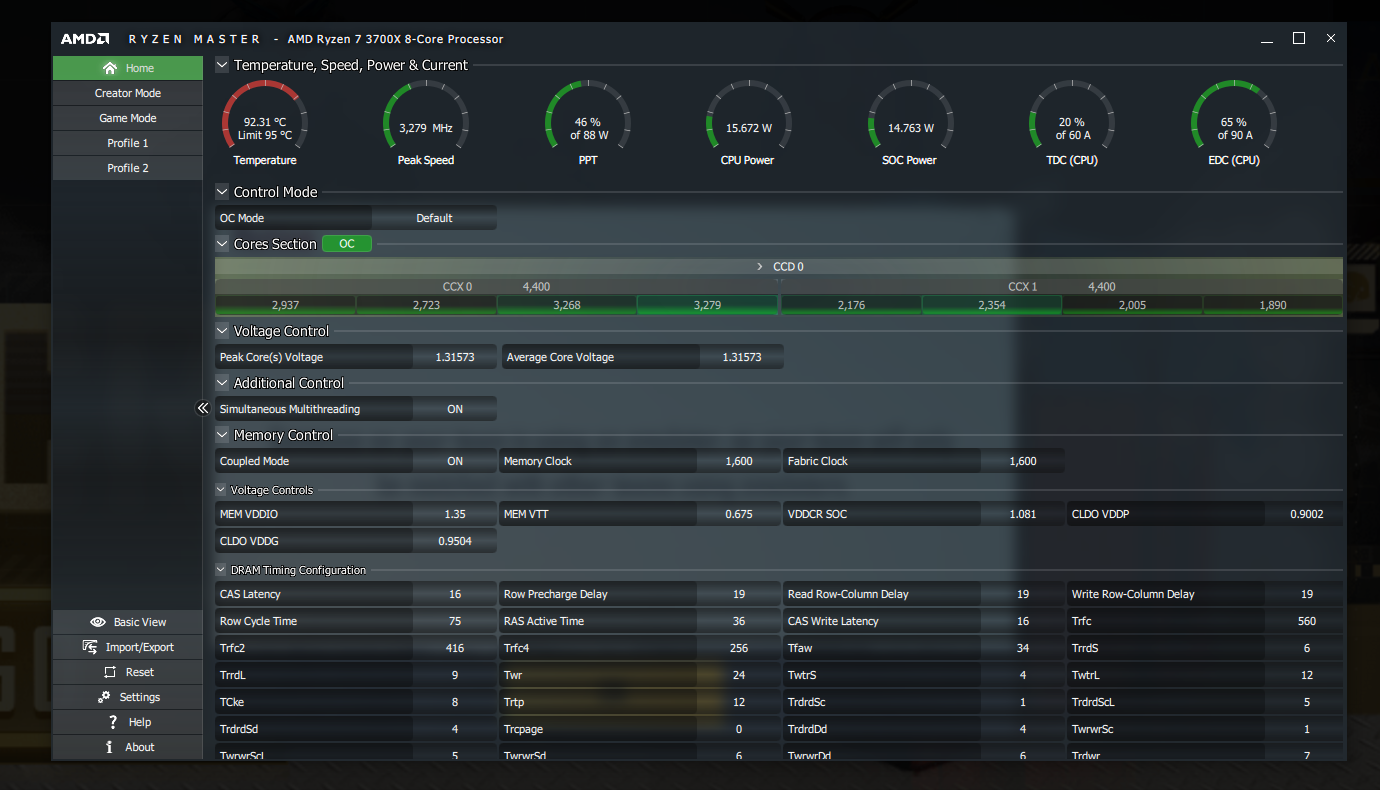Click the CCX 1 label
The width and height of the screenshot is (1380, 790).
[1023, 287]
